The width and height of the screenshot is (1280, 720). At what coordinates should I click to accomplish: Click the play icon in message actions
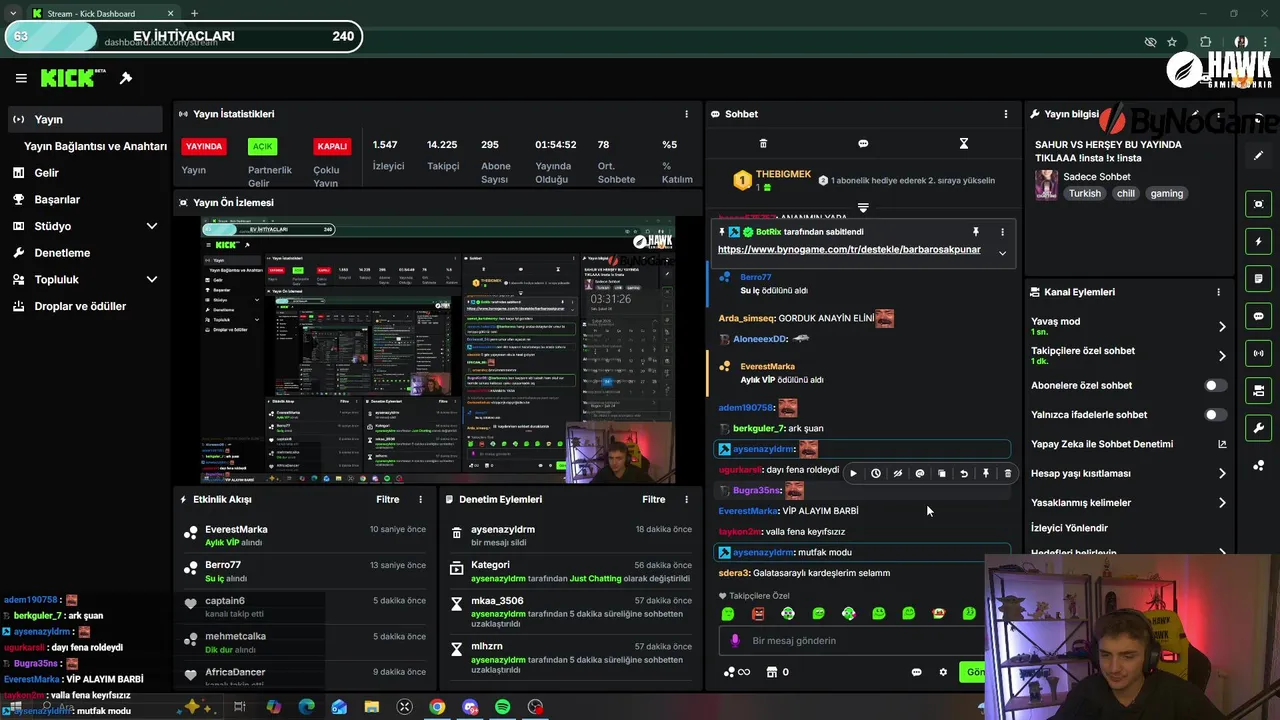pyautogui.click(x=853, y=473)
